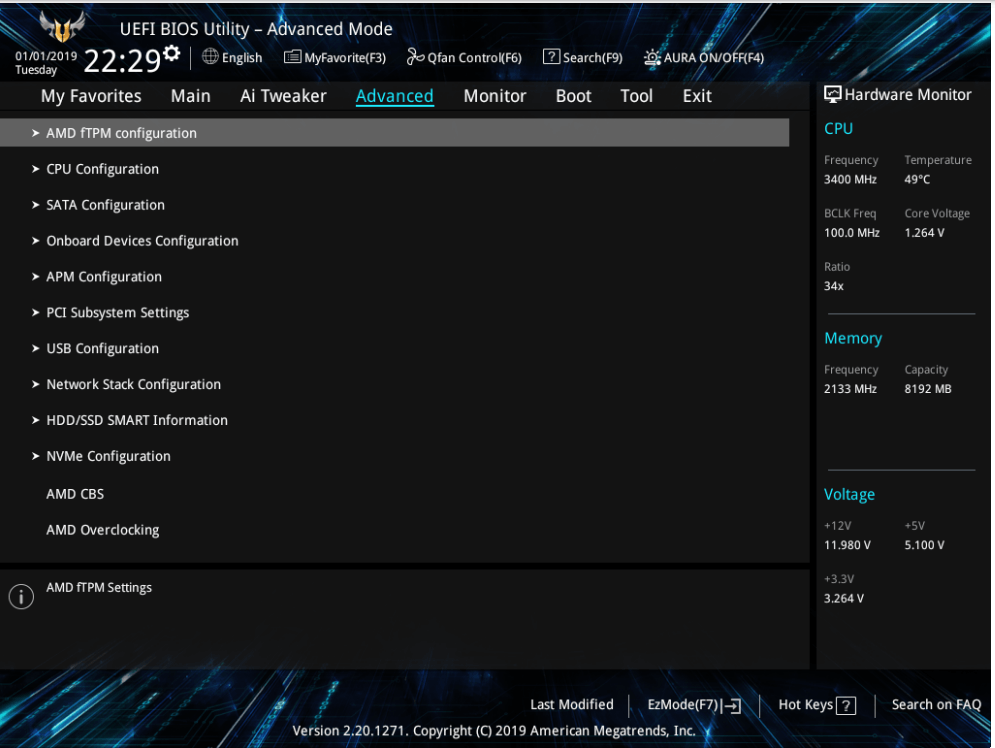Open NVMe Configuration text
This screenshot has width=995, height=748.
click(109, 456)
